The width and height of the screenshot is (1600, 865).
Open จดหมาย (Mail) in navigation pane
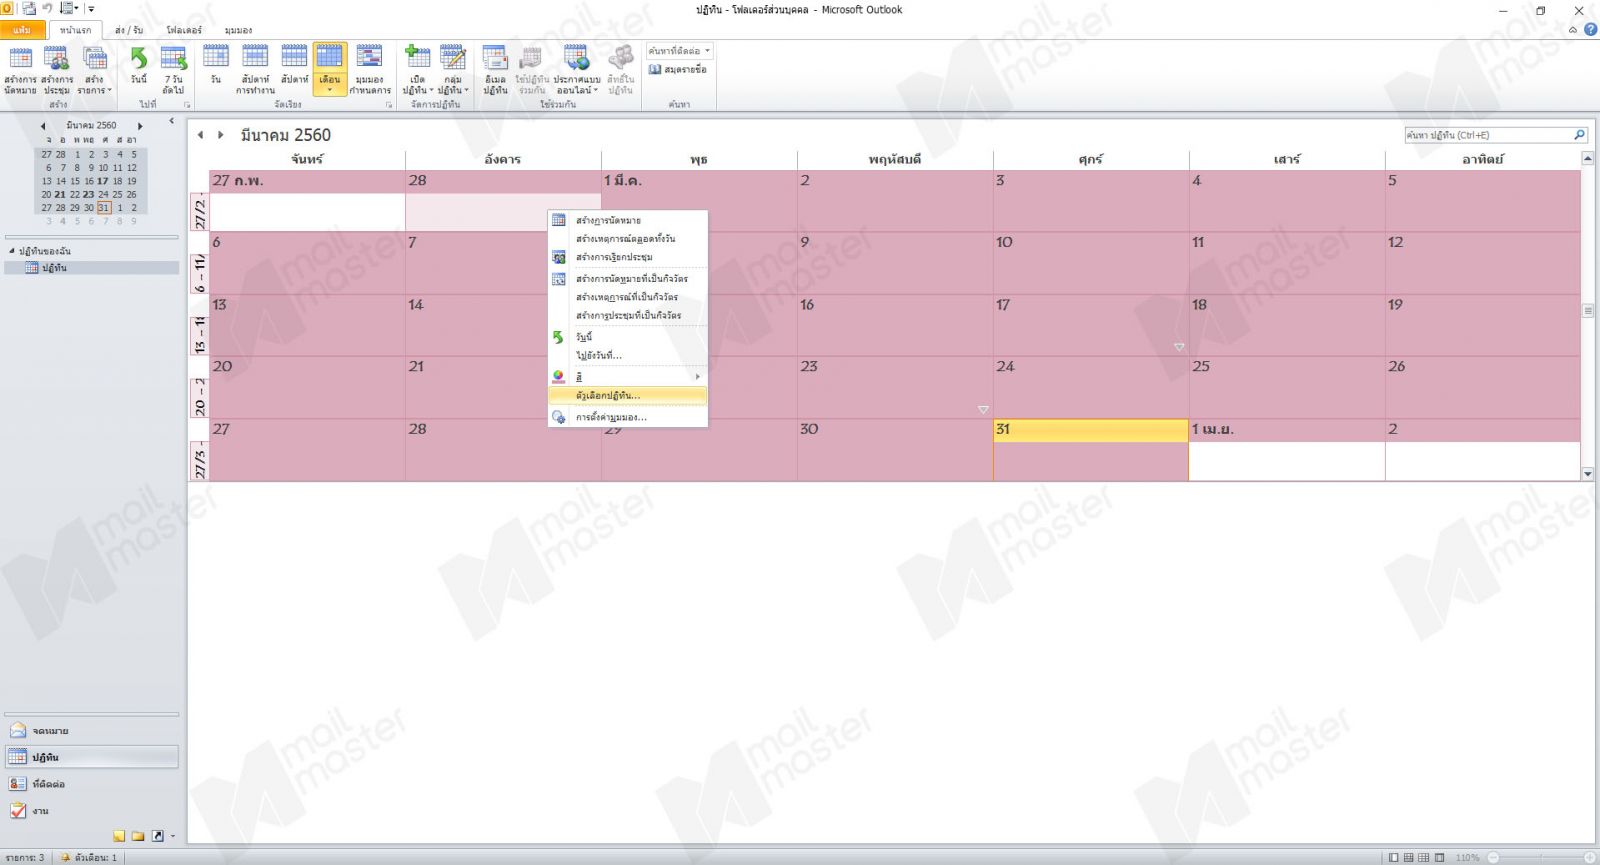tap(91, 731)
